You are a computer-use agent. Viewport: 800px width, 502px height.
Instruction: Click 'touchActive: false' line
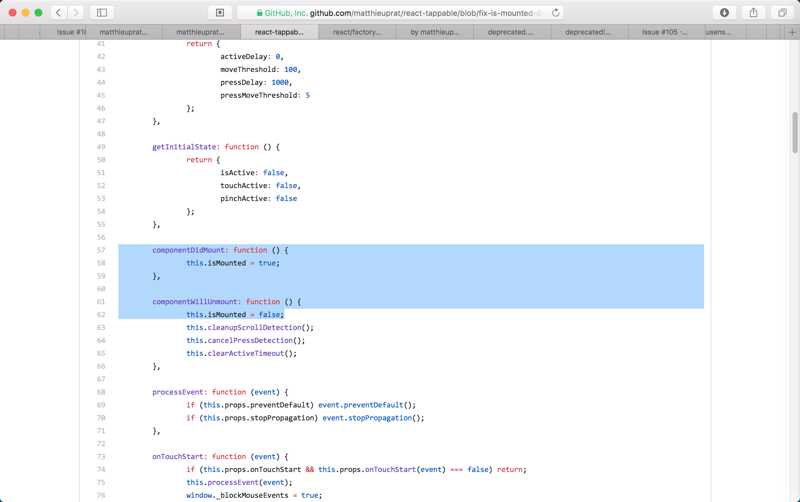point(261,186)
